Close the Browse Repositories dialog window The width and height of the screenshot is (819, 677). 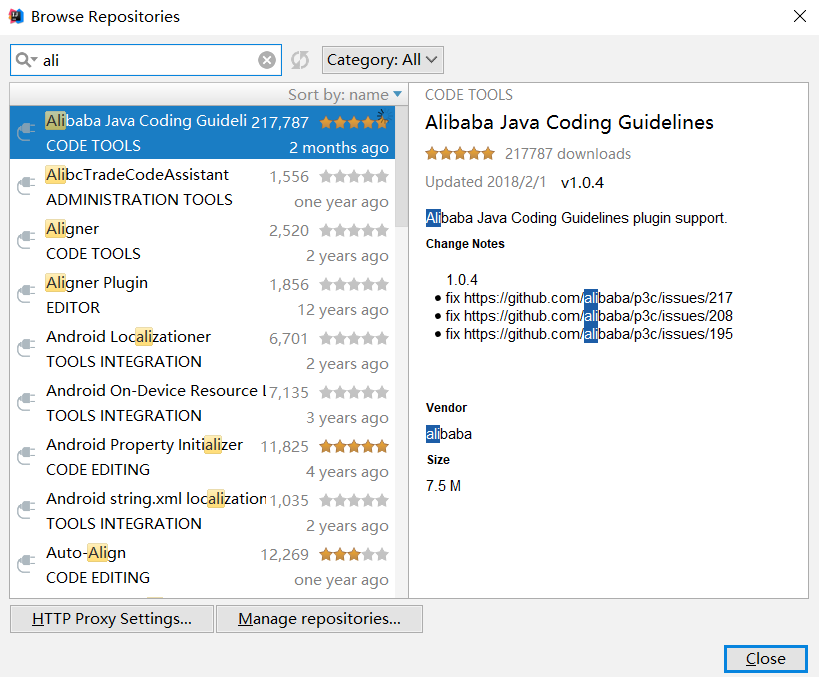coord(800,16)
